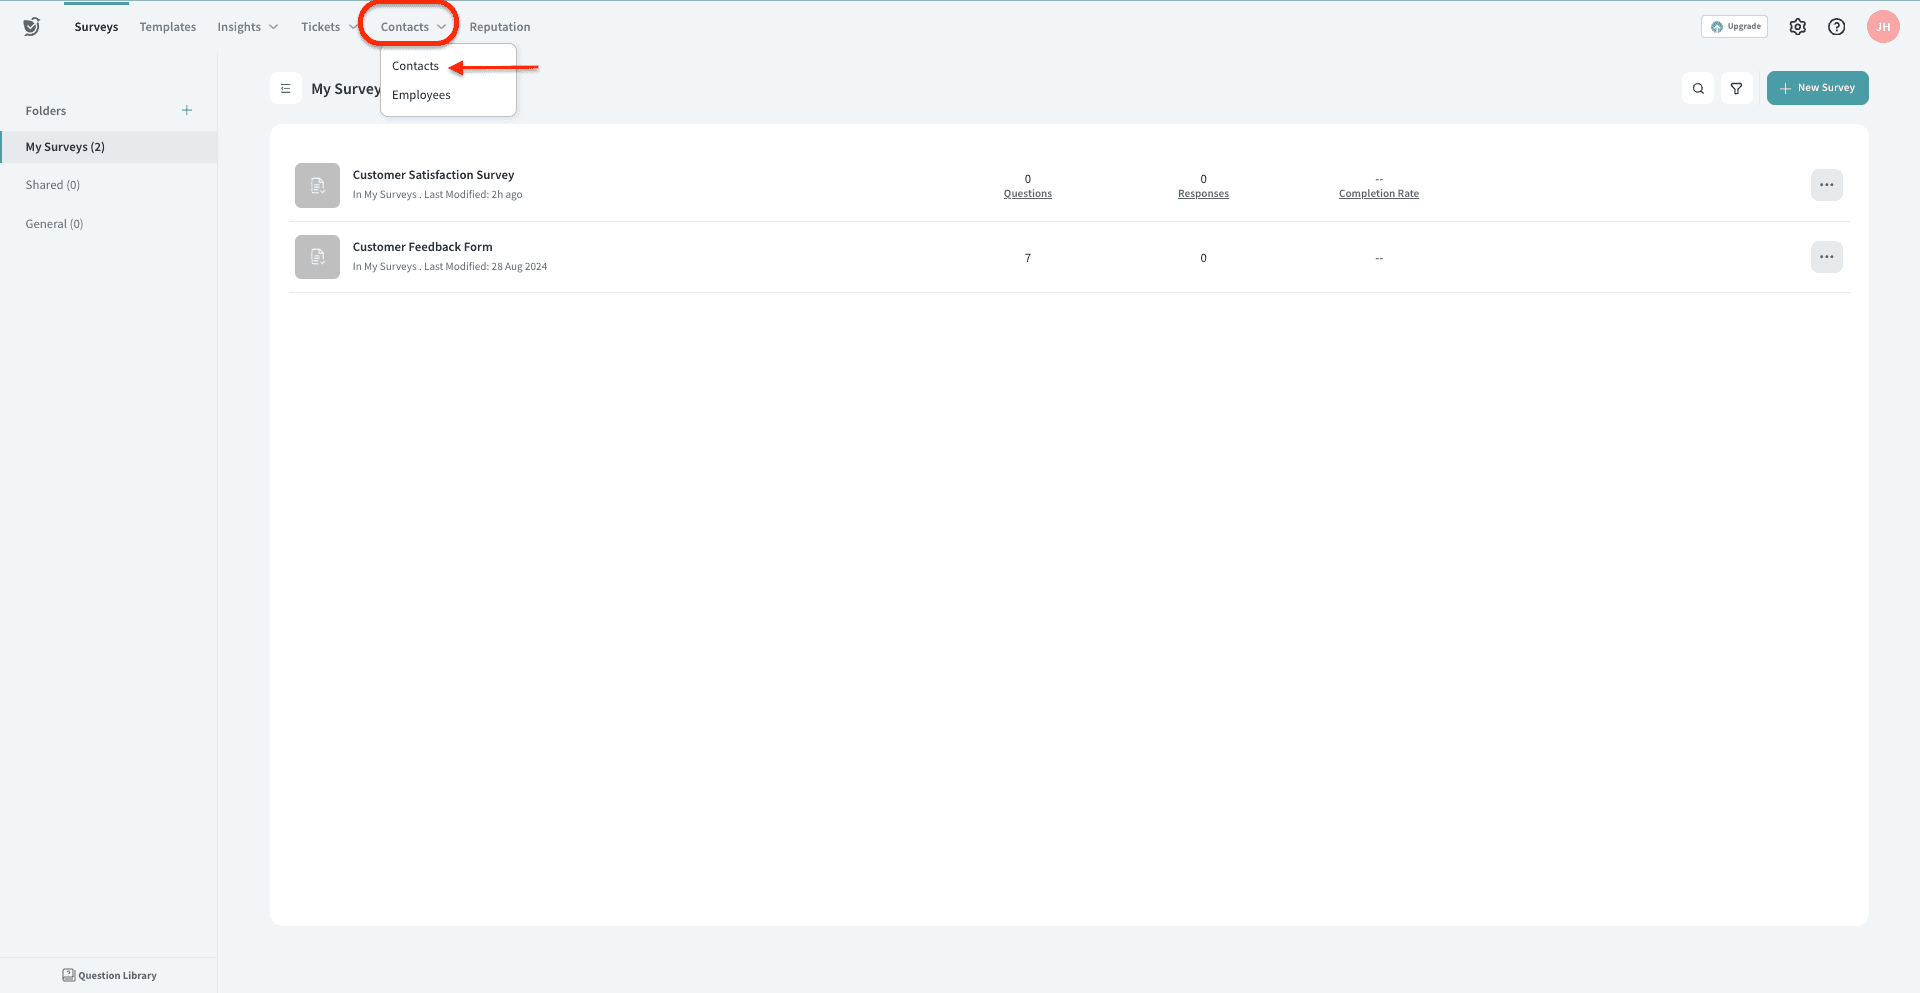1920x993 pixels.
Task: Click the SurveySparrow logo icon
Action: click(x=32, y=27)
